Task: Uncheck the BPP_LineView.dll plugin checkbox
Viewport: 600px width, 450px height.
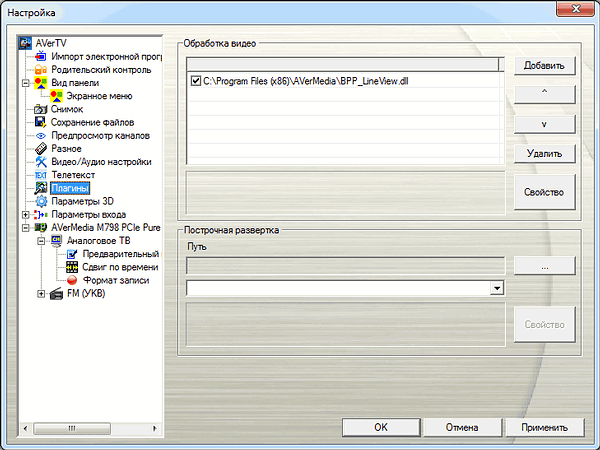Action: pos(196,81)
